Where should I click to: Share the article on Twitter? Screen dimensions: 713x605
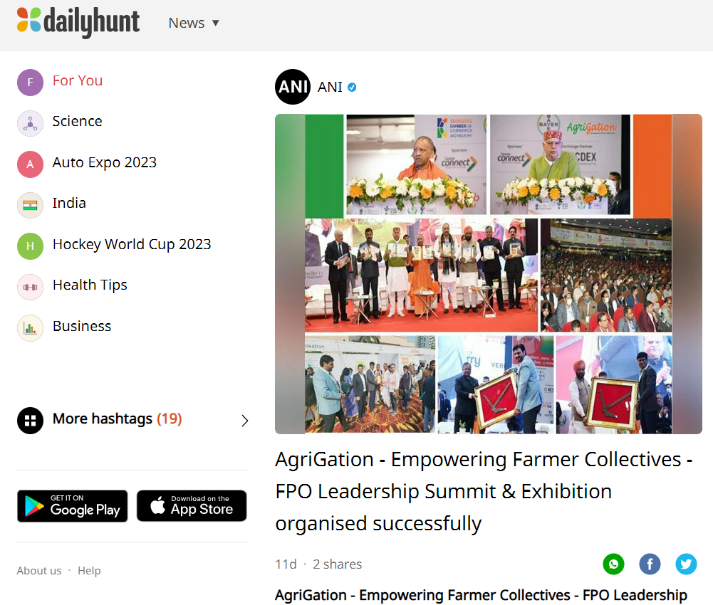coord(686,564)
